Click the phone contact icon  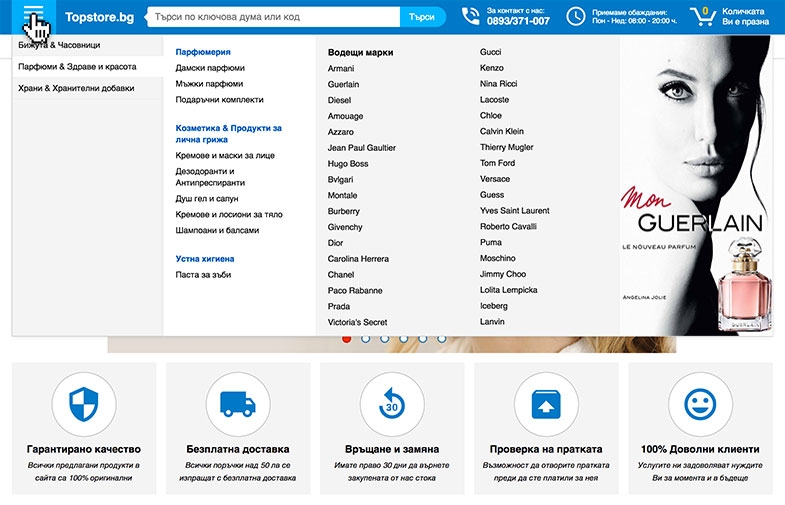(470, 17)
